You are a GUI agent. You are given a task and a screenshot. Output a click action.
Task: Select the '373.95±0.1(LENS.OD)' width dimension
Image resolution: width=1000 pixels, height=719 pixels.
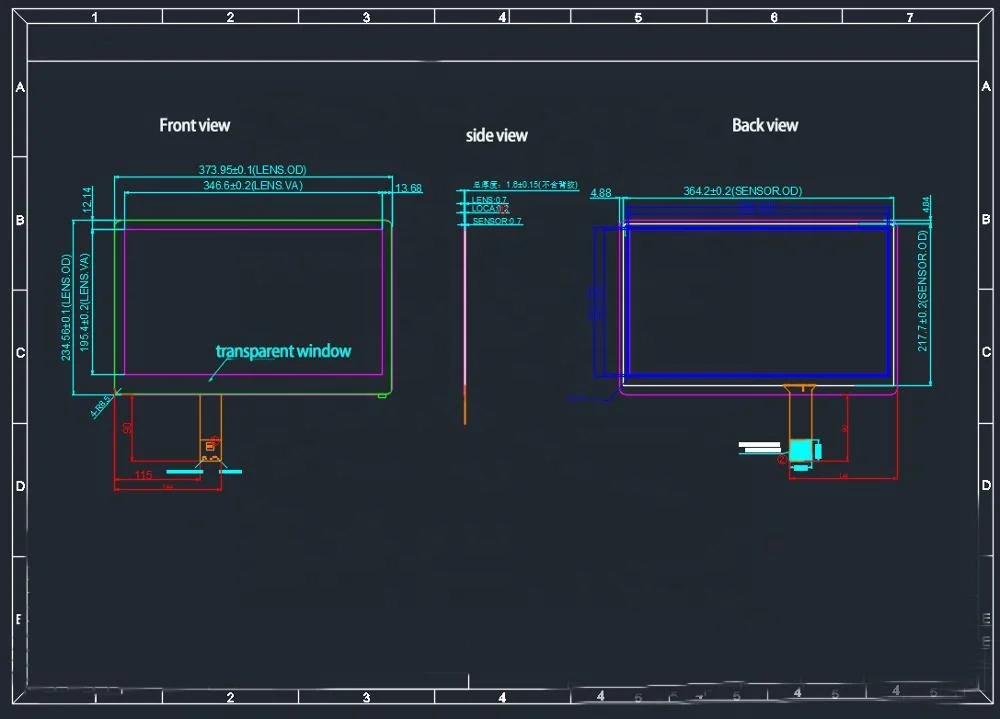(253, 170)
